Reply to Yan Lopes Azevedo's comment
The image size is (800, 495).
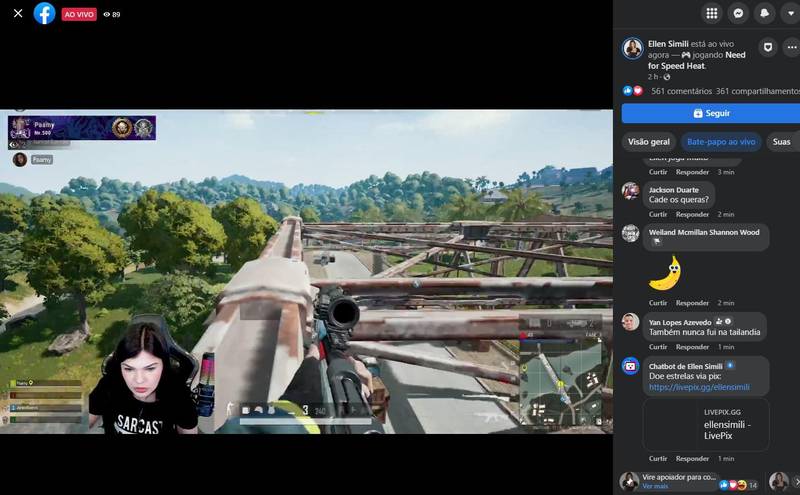(692, 347)
